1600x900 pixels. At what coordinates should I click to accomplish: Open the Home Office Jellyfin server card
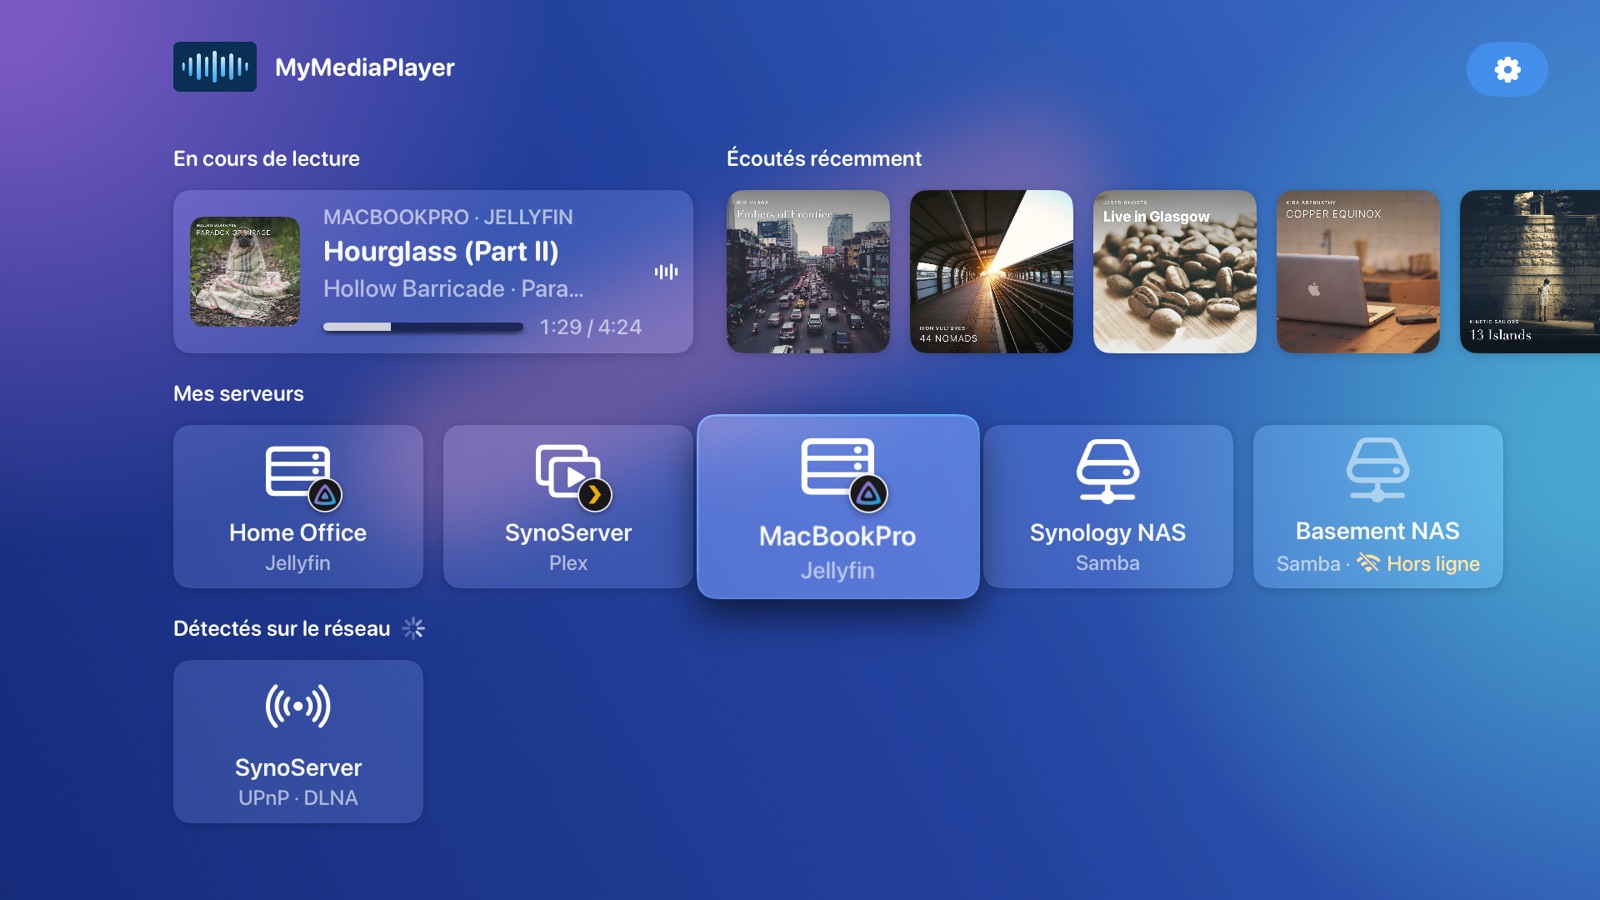click(x=298, y=507)
